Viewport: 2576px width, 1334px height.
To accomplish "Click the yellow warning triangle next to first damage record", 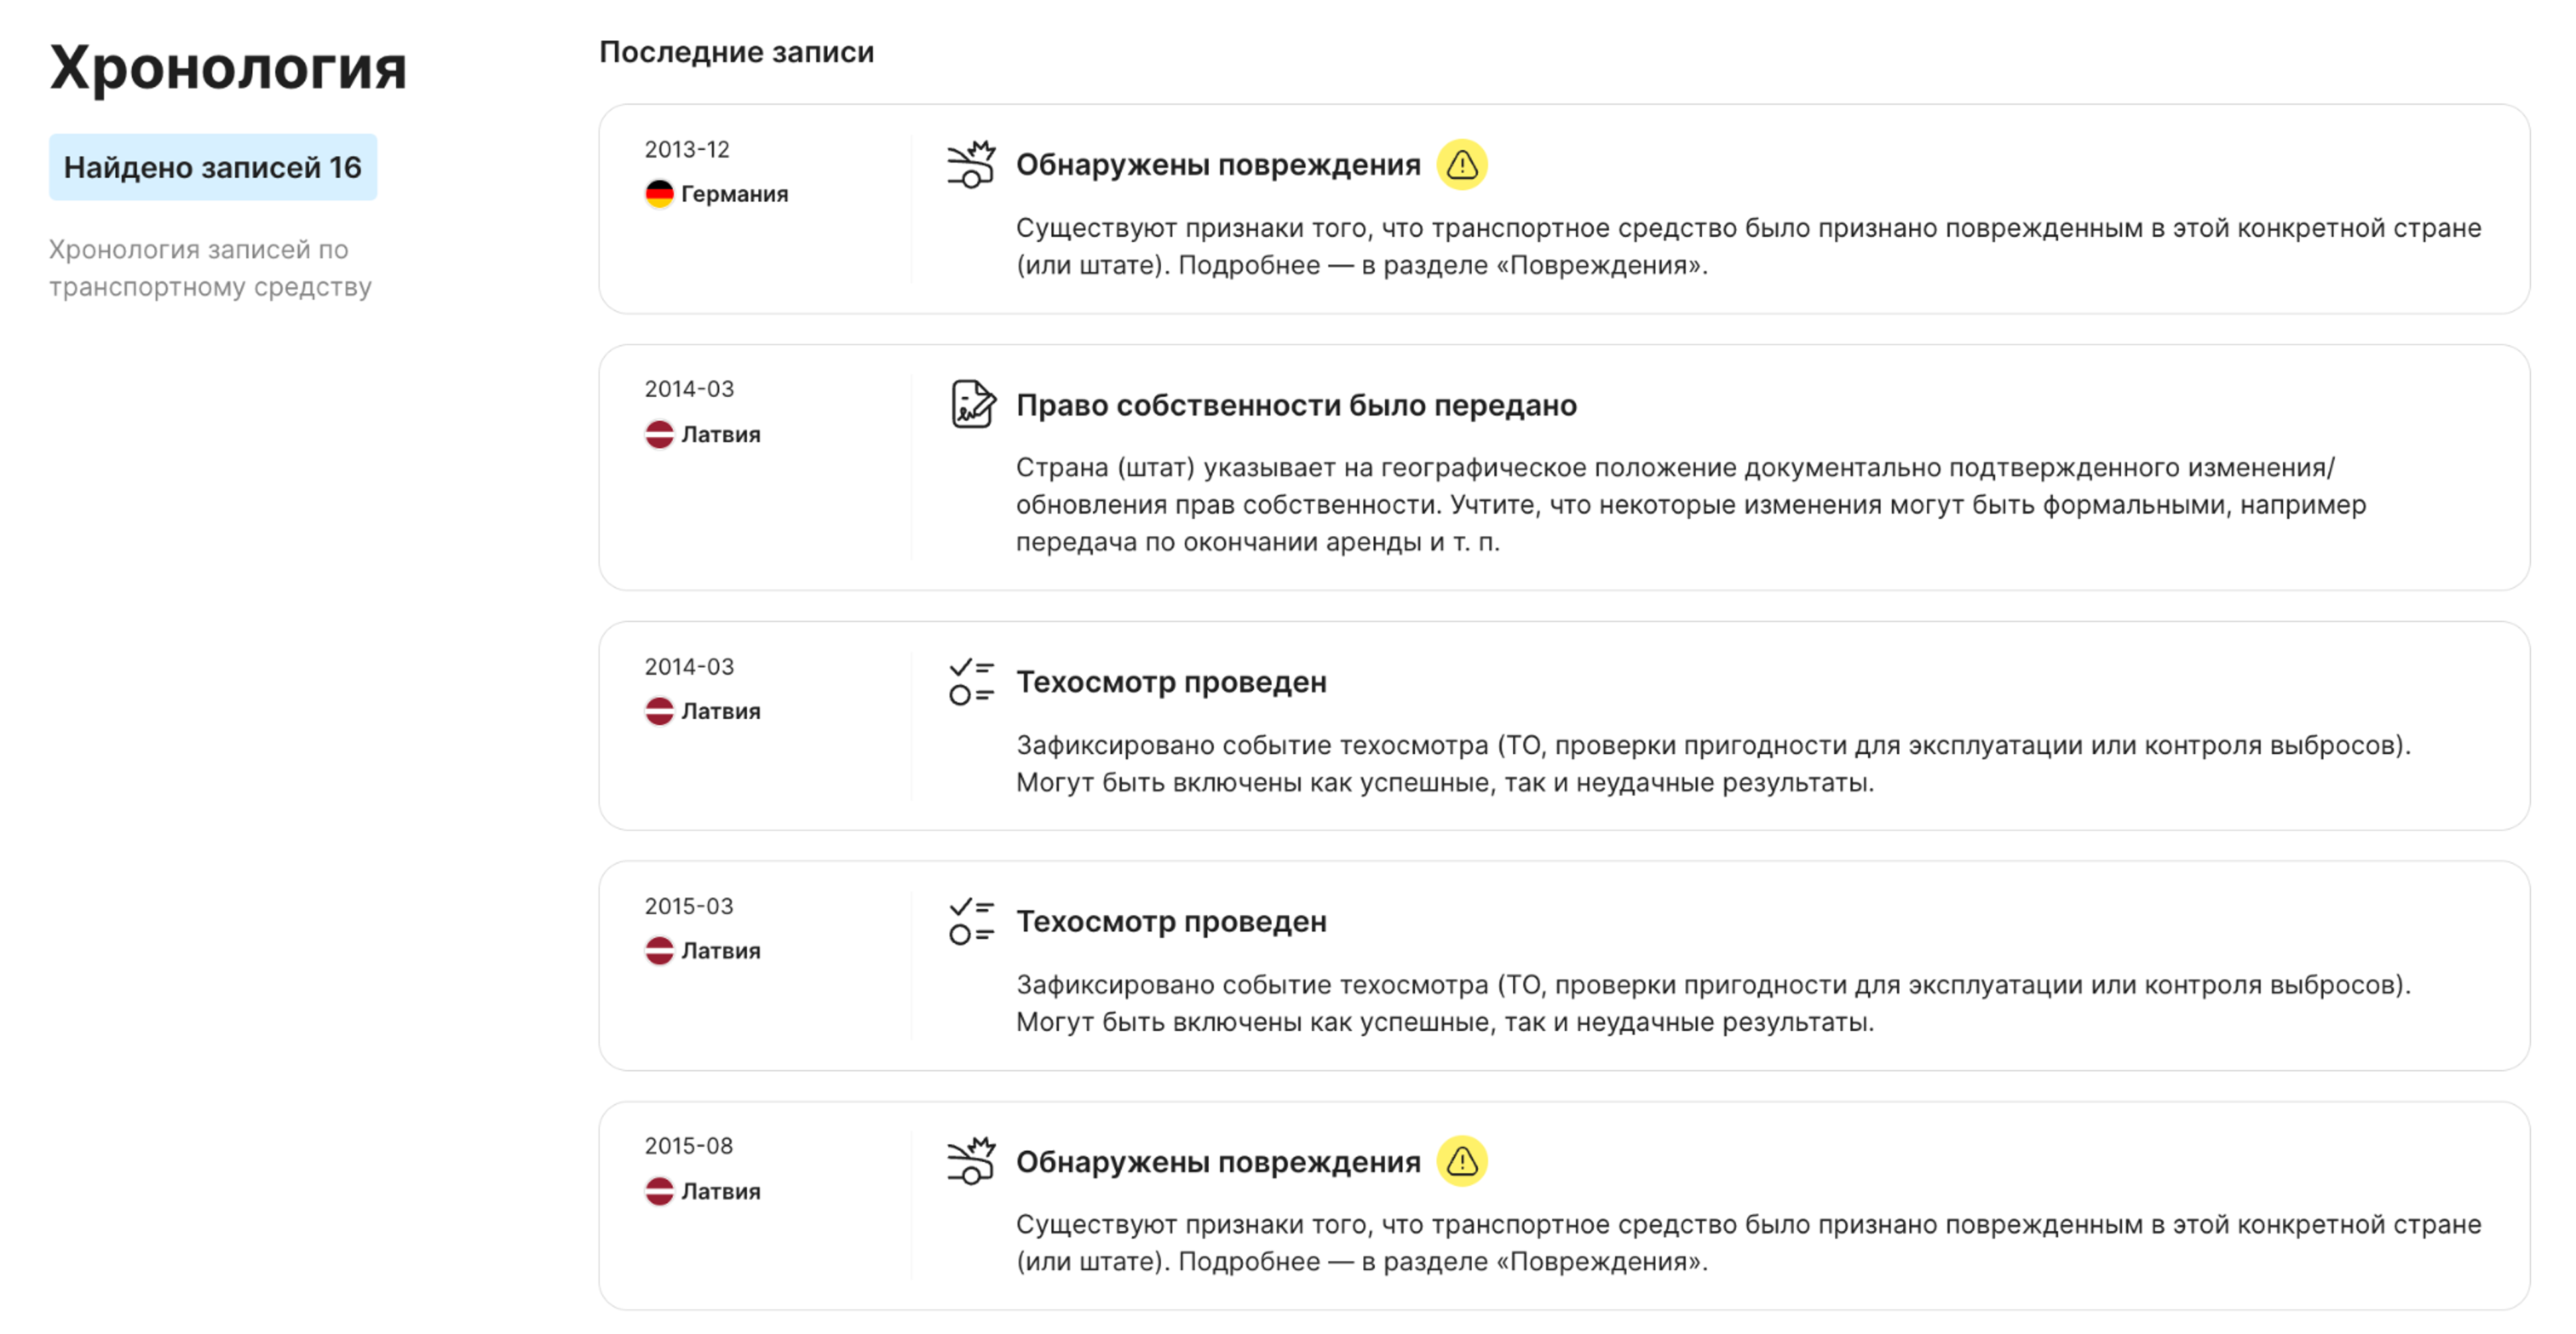I will click(x=1462, y=164).
